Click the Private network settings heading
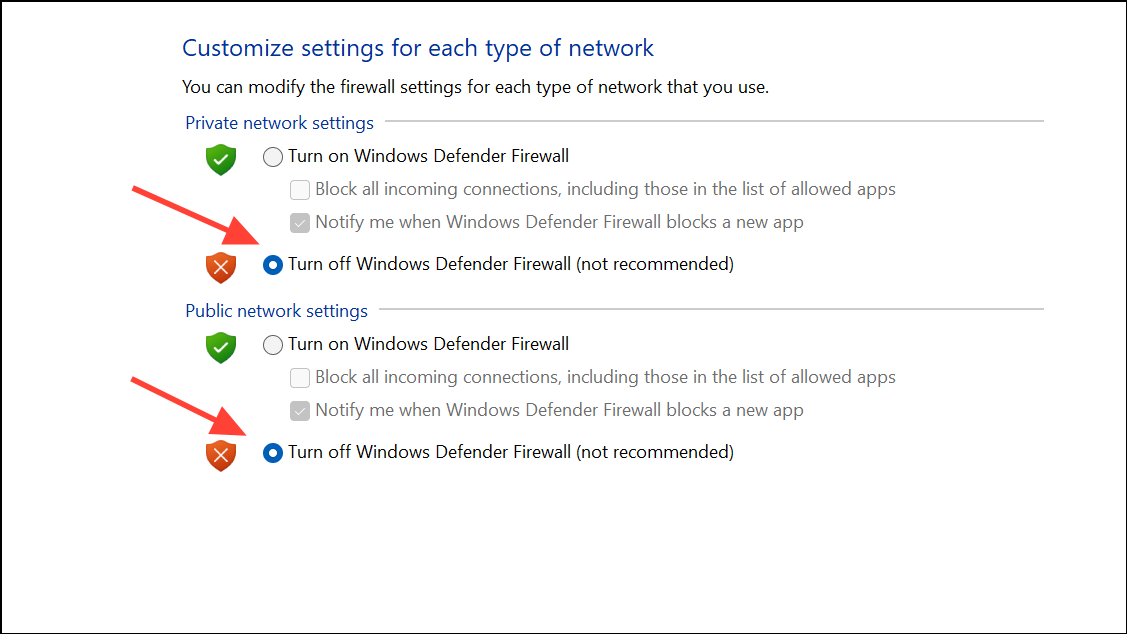 (x=280, y=123)
